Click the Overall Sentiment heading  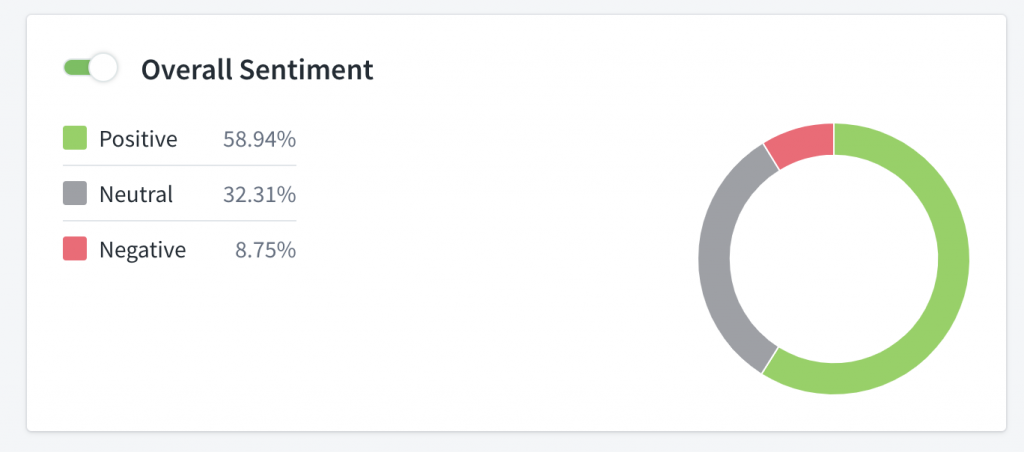257,69
